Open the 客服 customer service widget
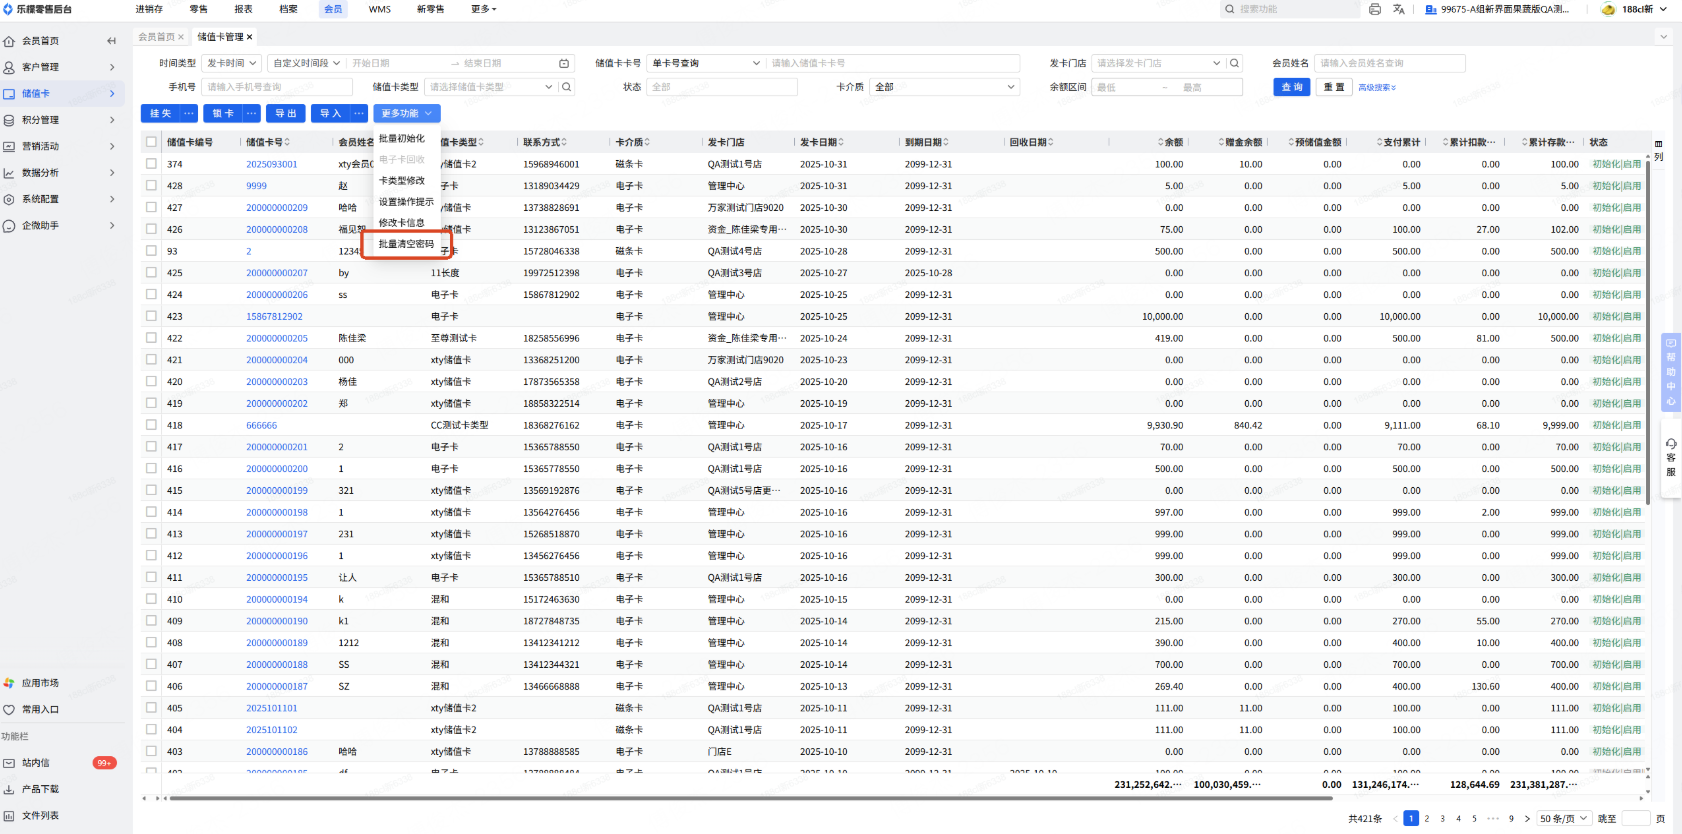 coord(1671,458)
